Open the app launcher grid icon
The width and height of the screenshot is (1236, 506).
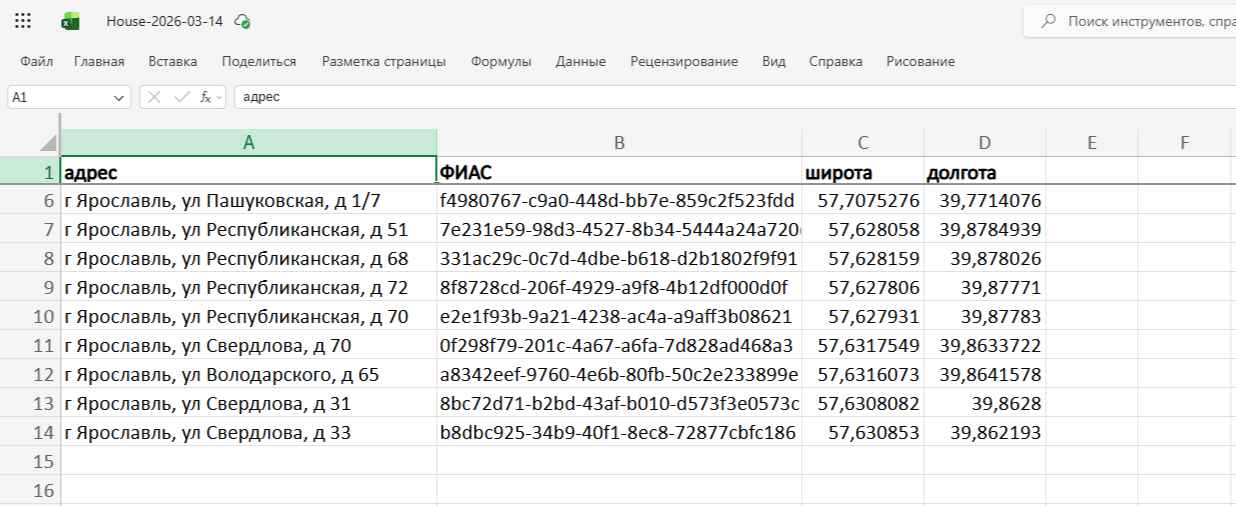click(22, 21)
